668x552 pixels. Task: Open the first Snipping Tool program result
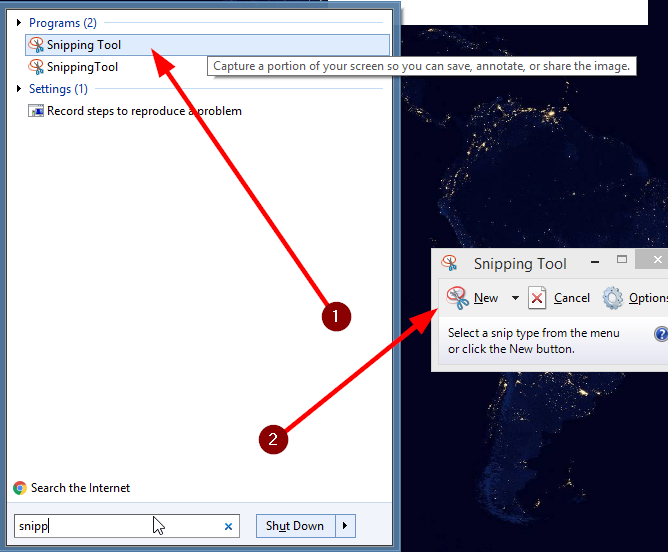click(84, 45)
